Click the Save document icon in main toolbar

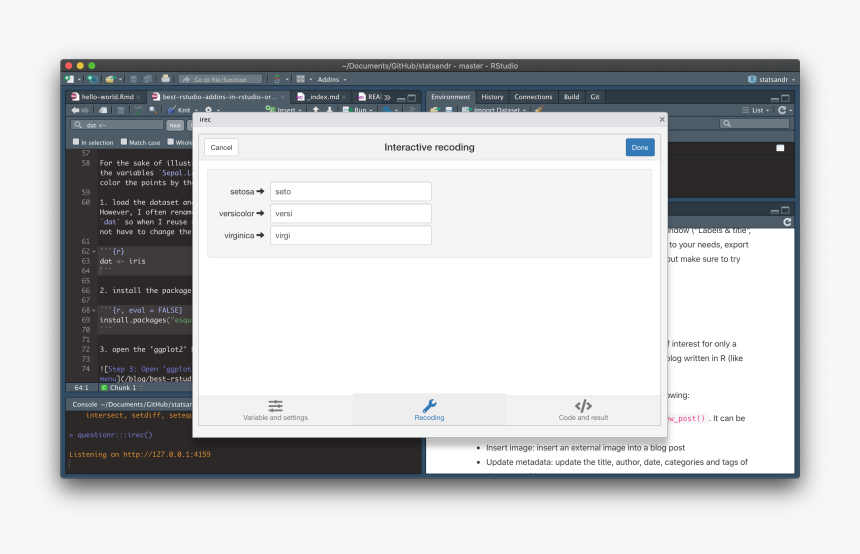(133, 80)
